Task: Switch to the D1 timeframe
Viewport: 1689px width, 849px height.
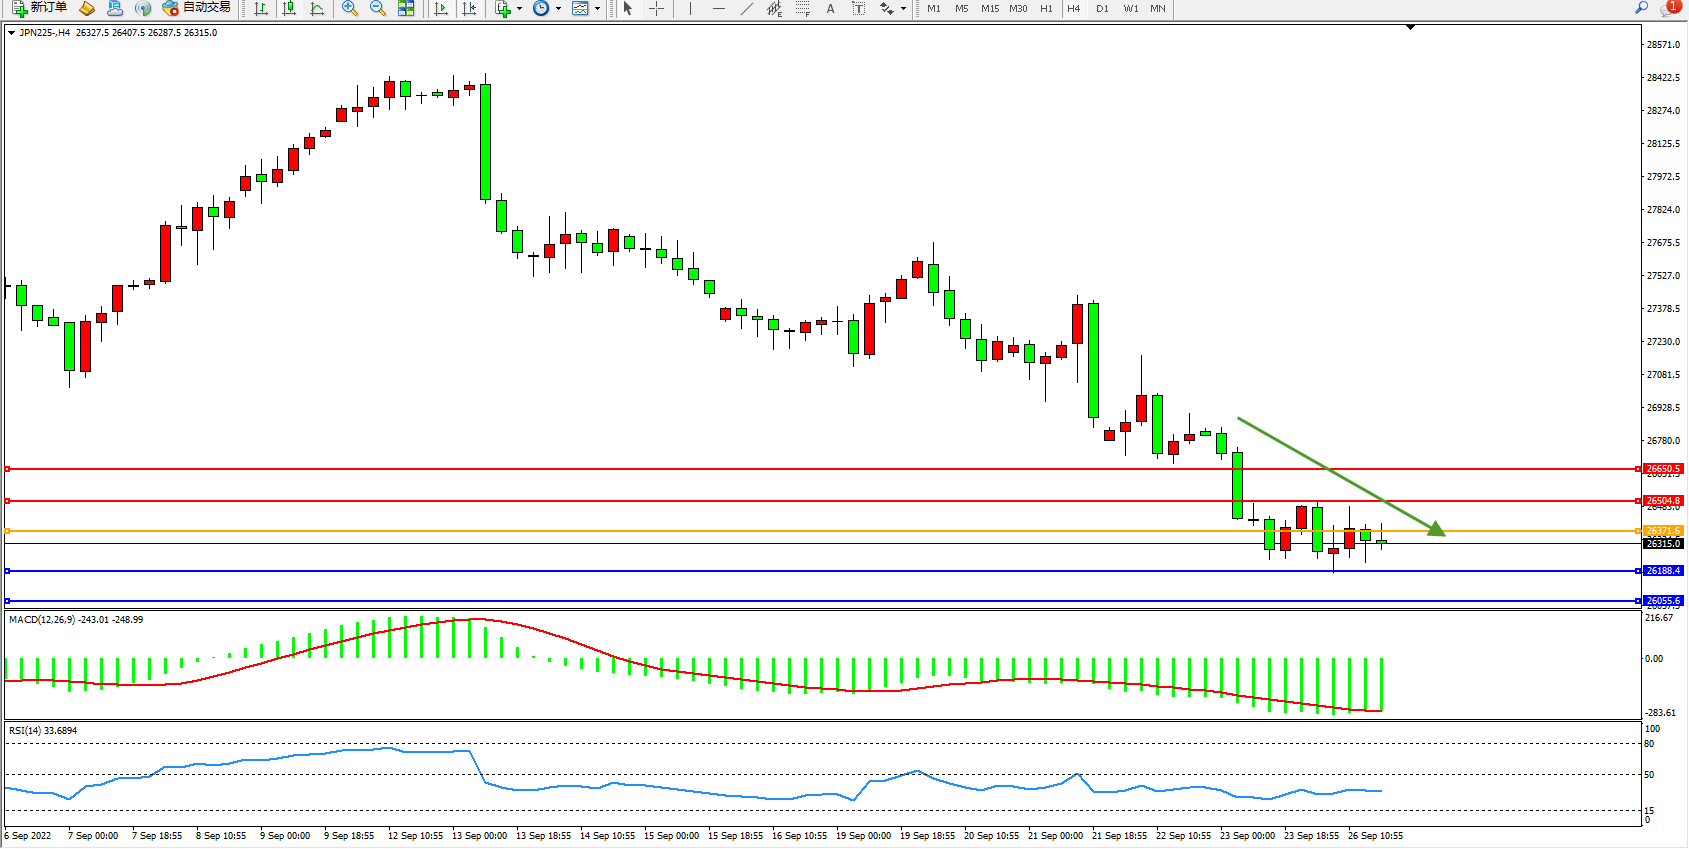Action: click(1102, 8)
